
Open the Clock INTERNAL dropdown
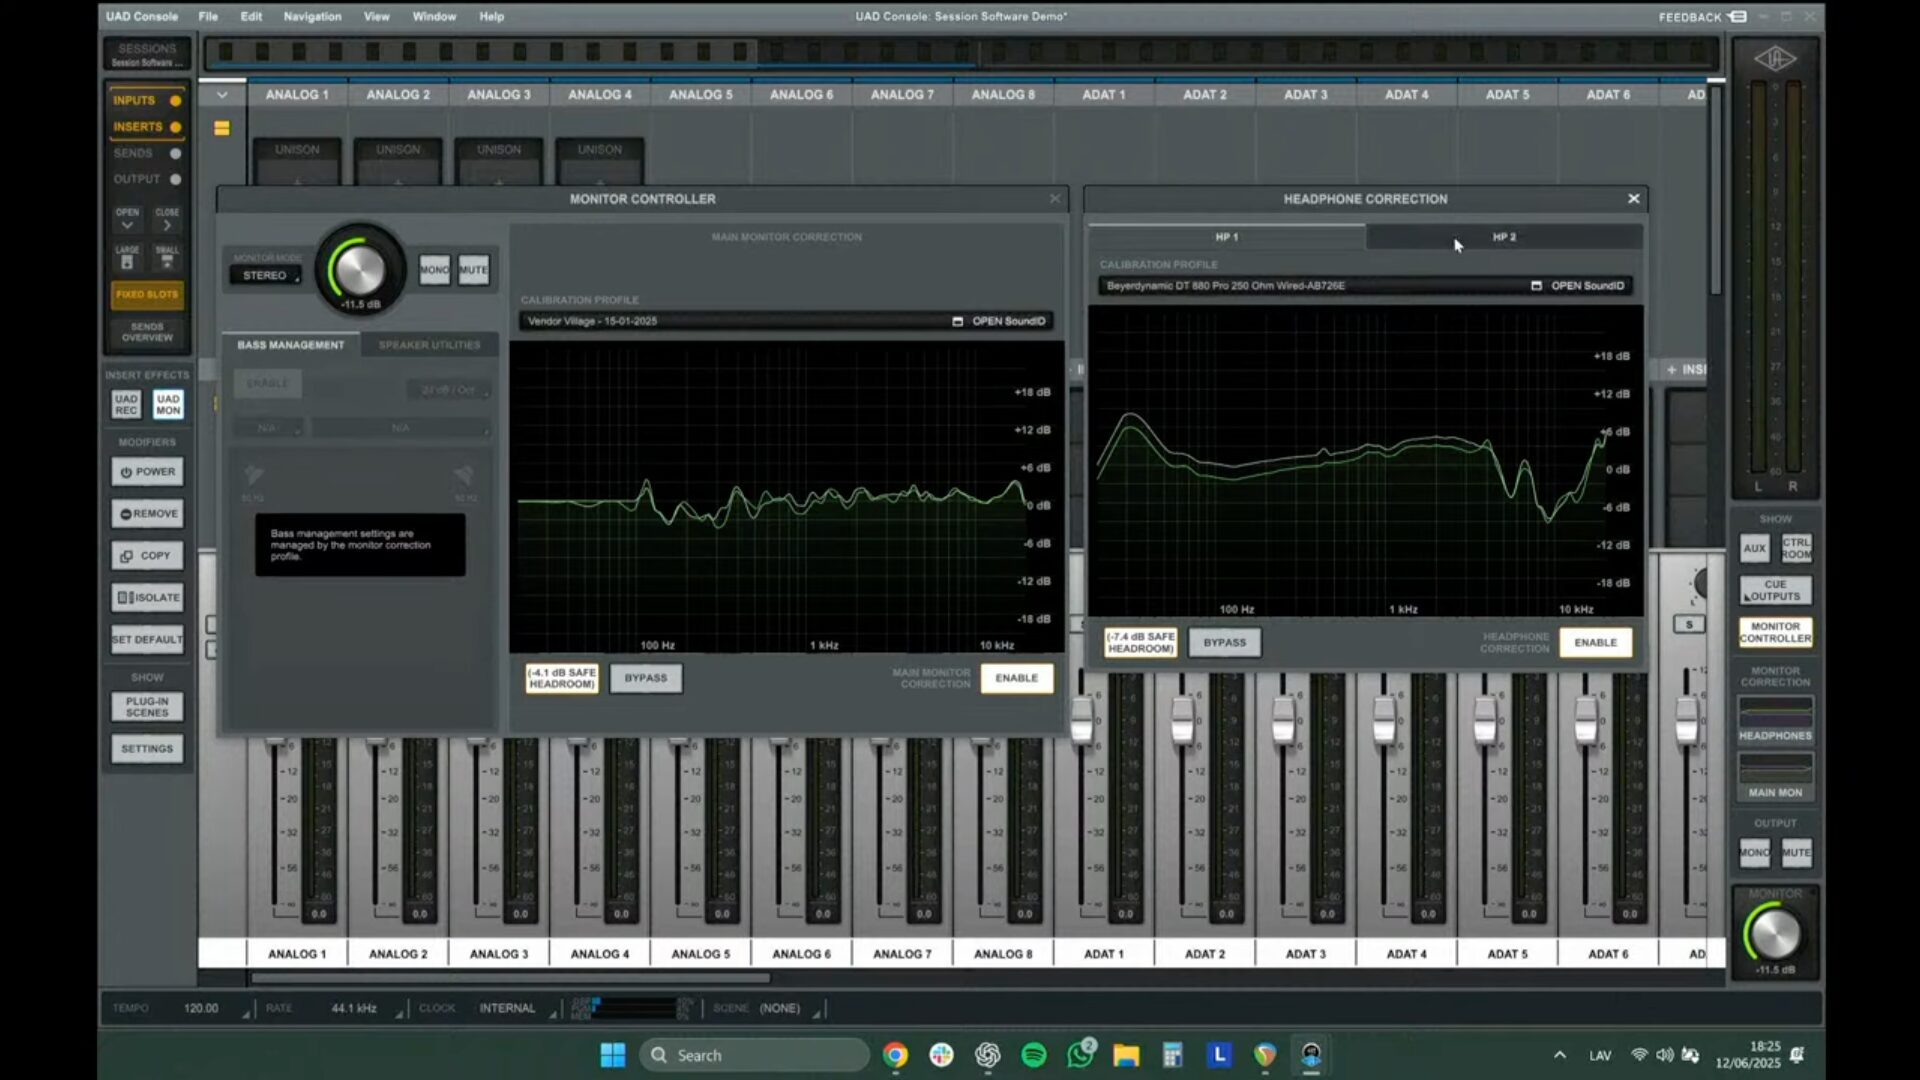click(515, 1008)
